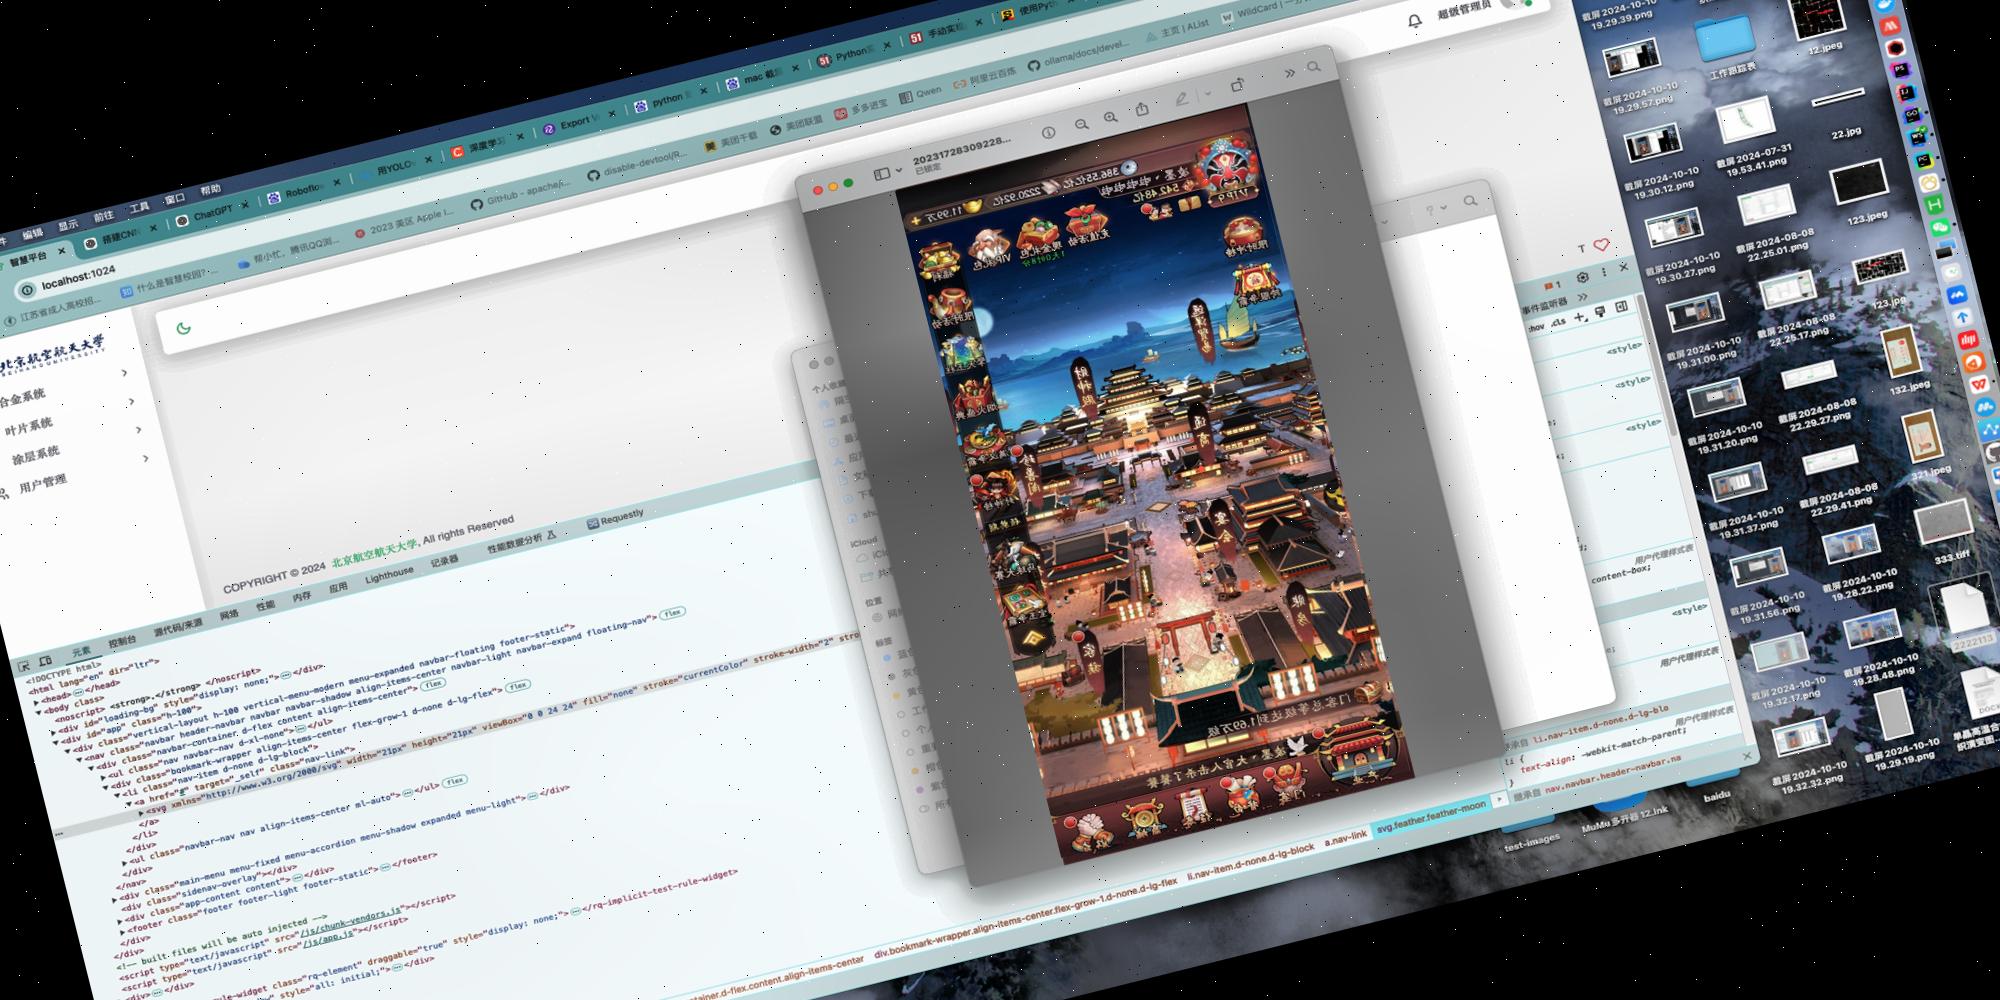Click DevTools settings gear icon
Image resolution: width=2000 pixels, height=1000 pixels.
(x=1582, y=276)
